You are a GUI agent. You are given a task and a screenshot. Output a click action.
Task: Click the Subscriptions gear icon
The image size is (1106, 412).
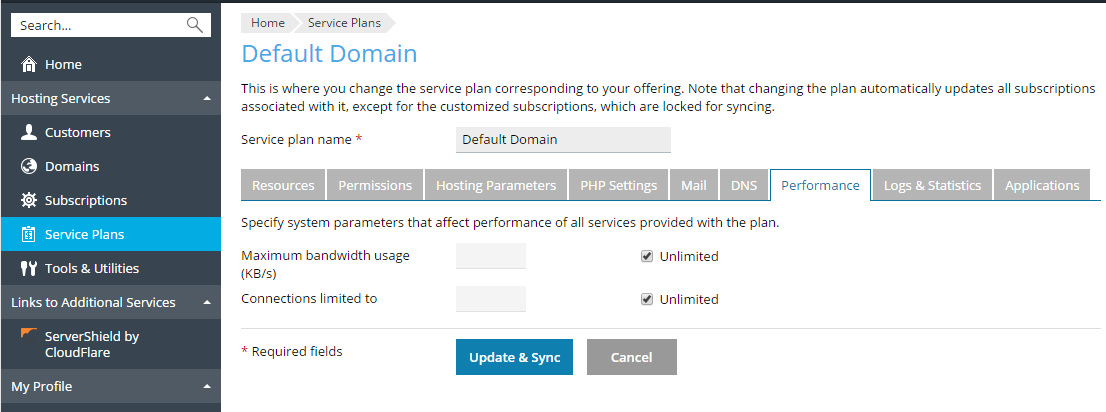tap(29, 201)
